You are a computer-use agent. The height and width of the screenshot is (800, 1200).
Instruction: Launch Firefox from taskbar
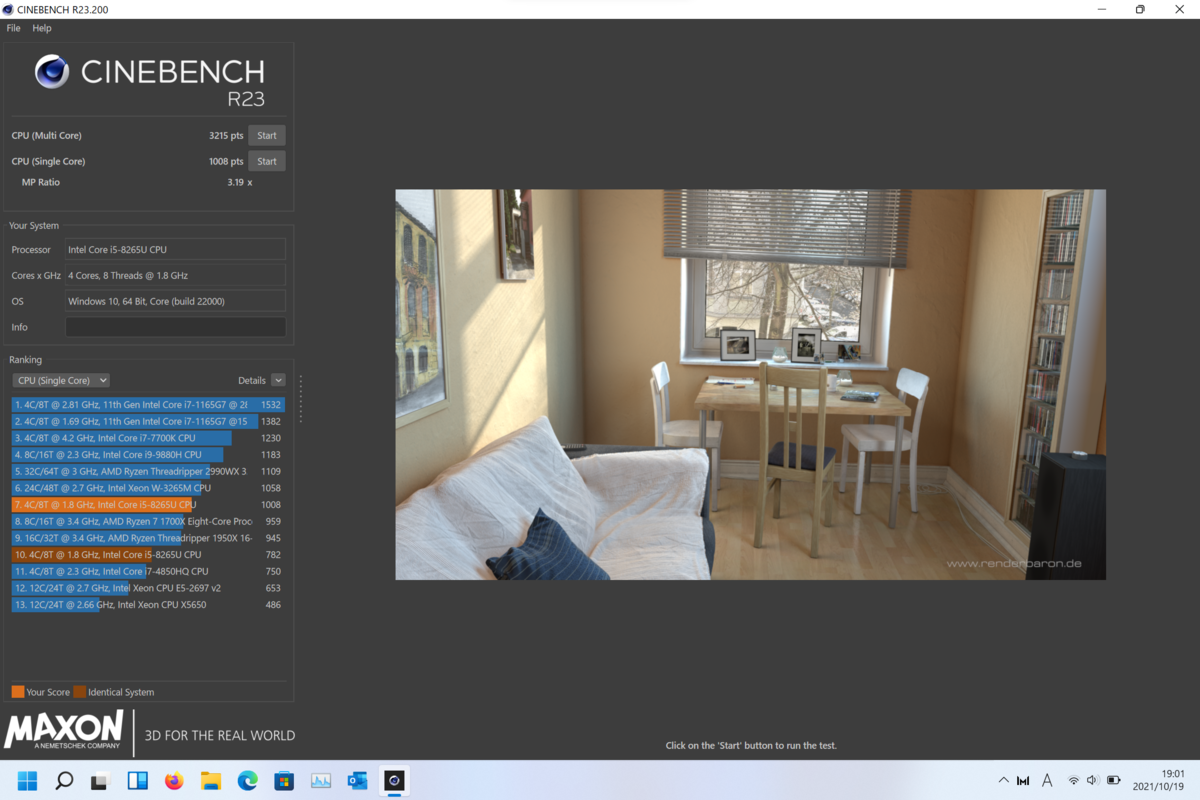tap(174, 780)
